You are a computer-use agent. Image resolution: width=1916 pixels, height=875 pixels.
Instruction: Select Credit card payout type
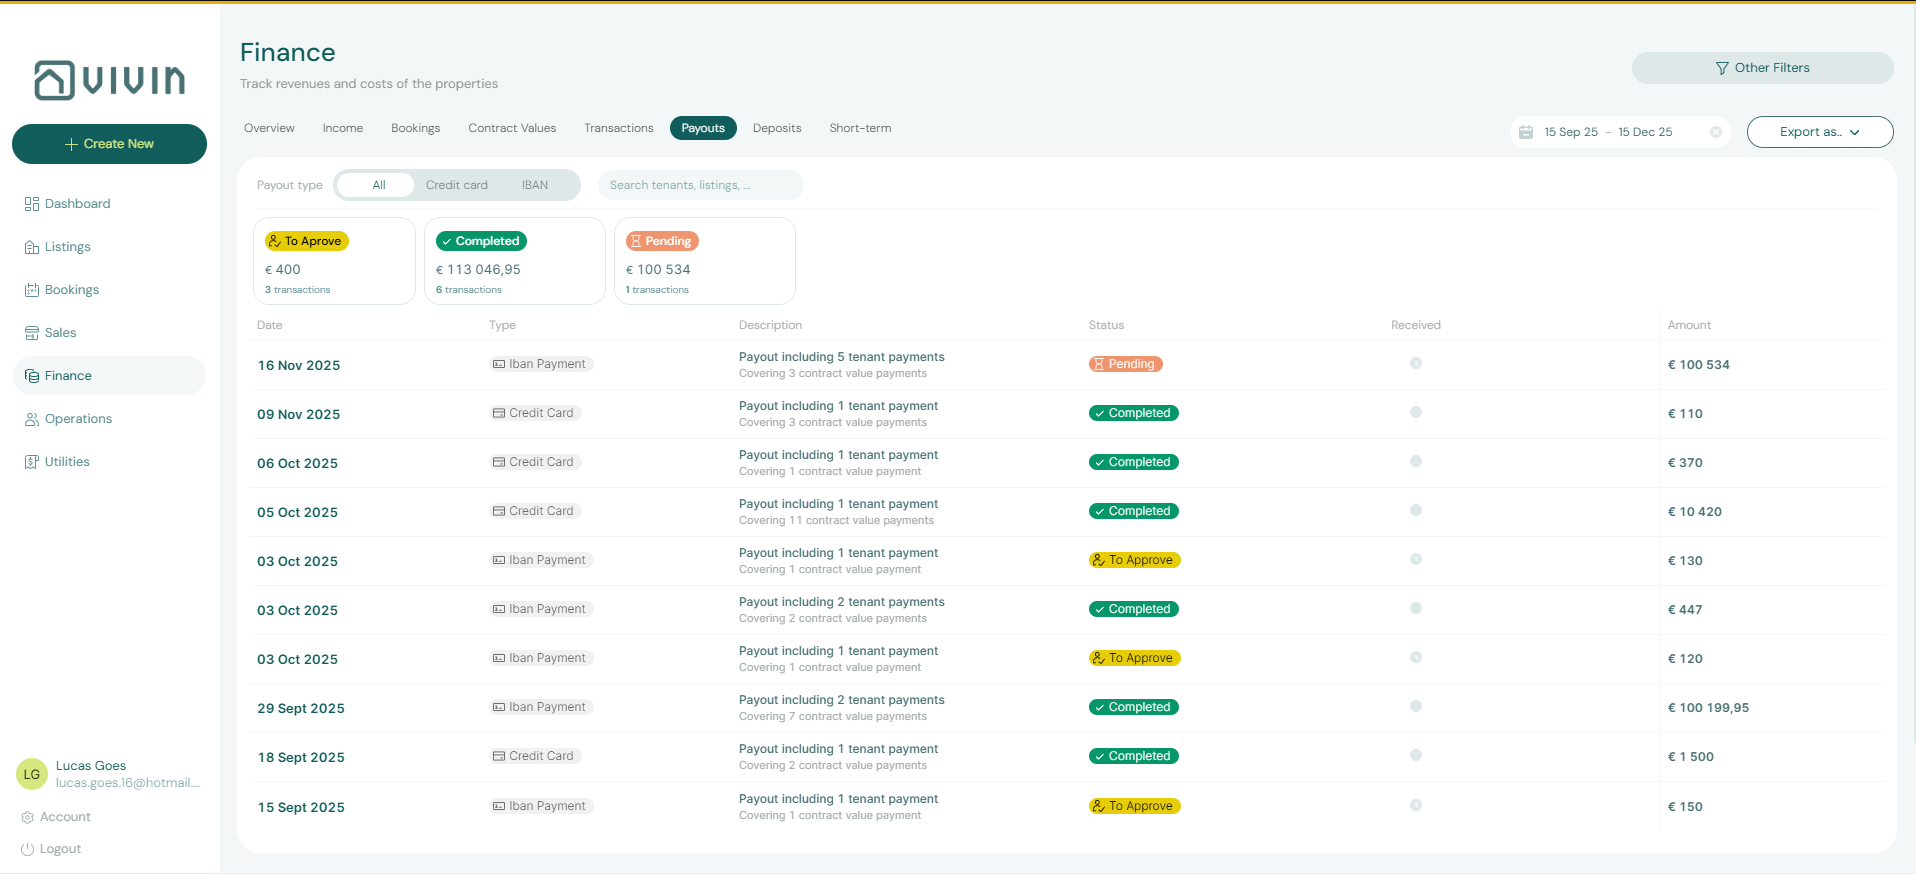click(456, 185)
